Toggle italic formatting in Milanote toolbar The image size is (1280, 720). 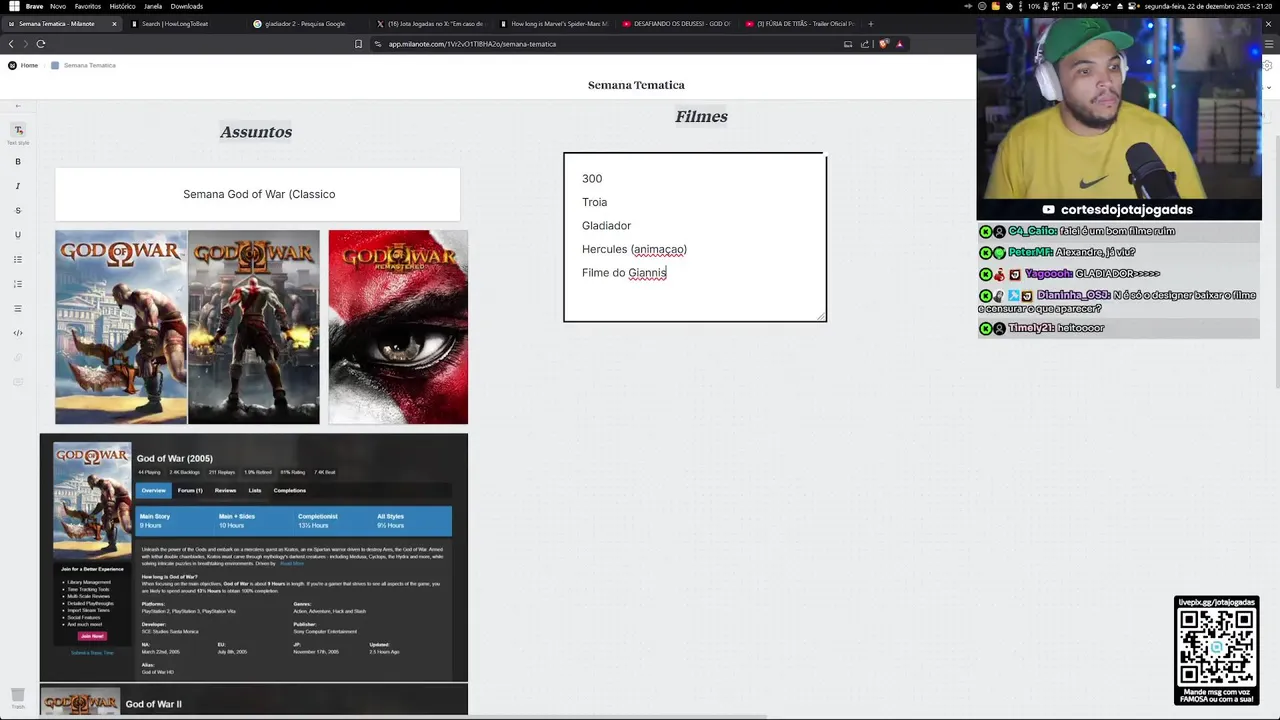tap(18, 186)
